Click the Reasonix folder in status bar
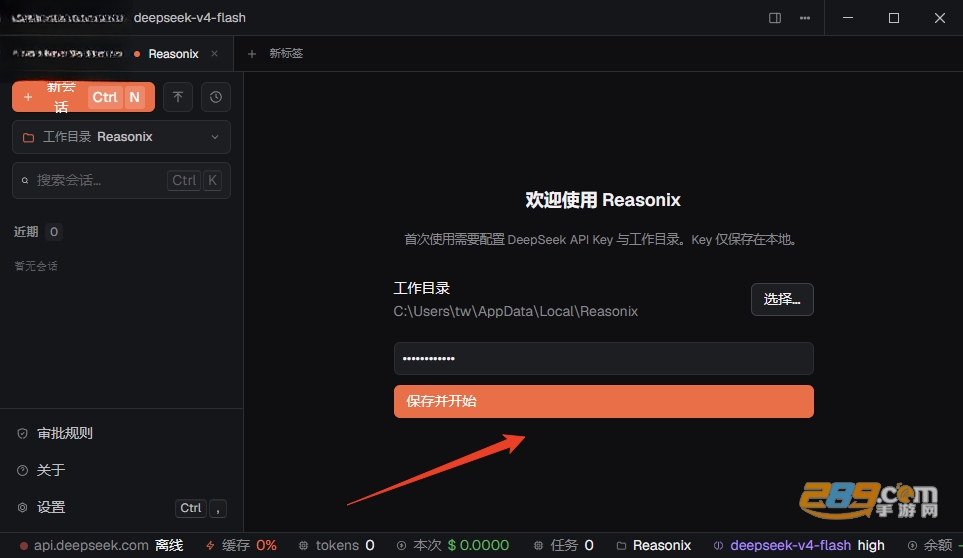 pyautogui.click(x=654, y=545)
